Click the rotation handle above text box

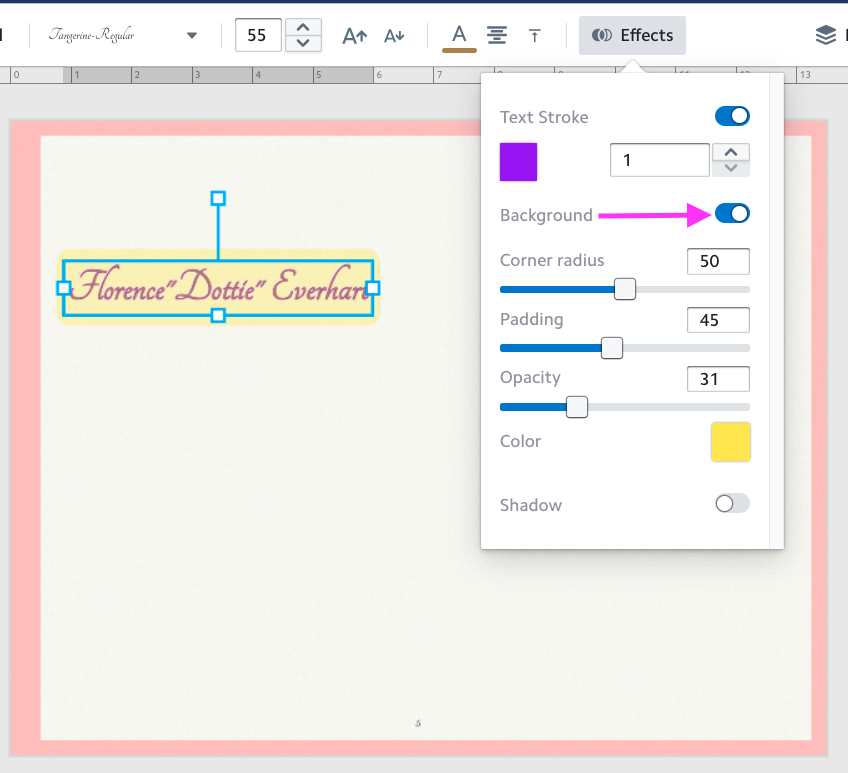[218, 198]
